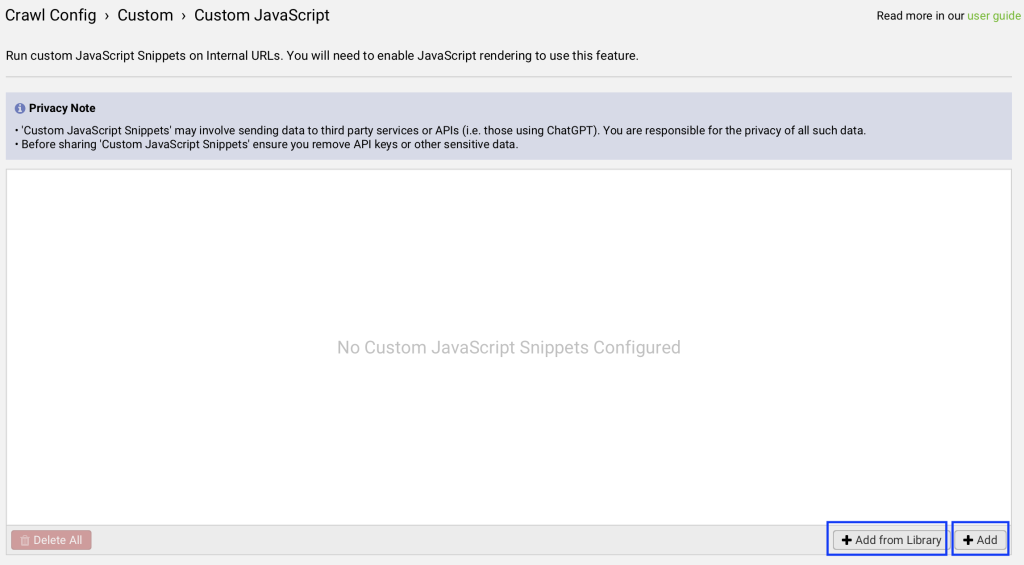Add a new JavaScript snippet
The image size is (1024, 565).
980,540
